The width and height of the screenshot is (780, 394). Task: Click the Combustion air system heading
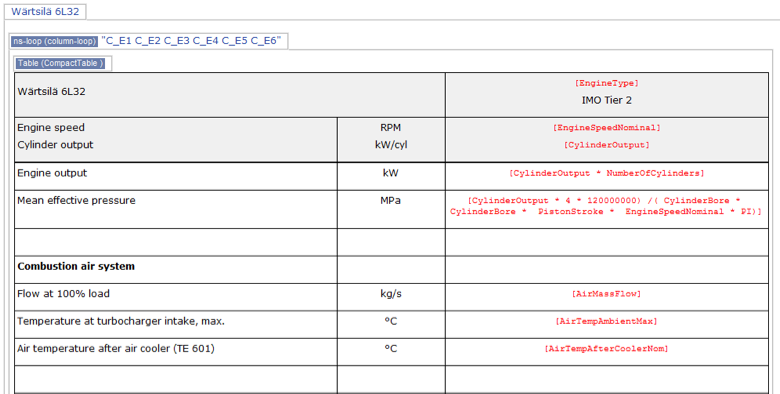(x=76, y=266)
